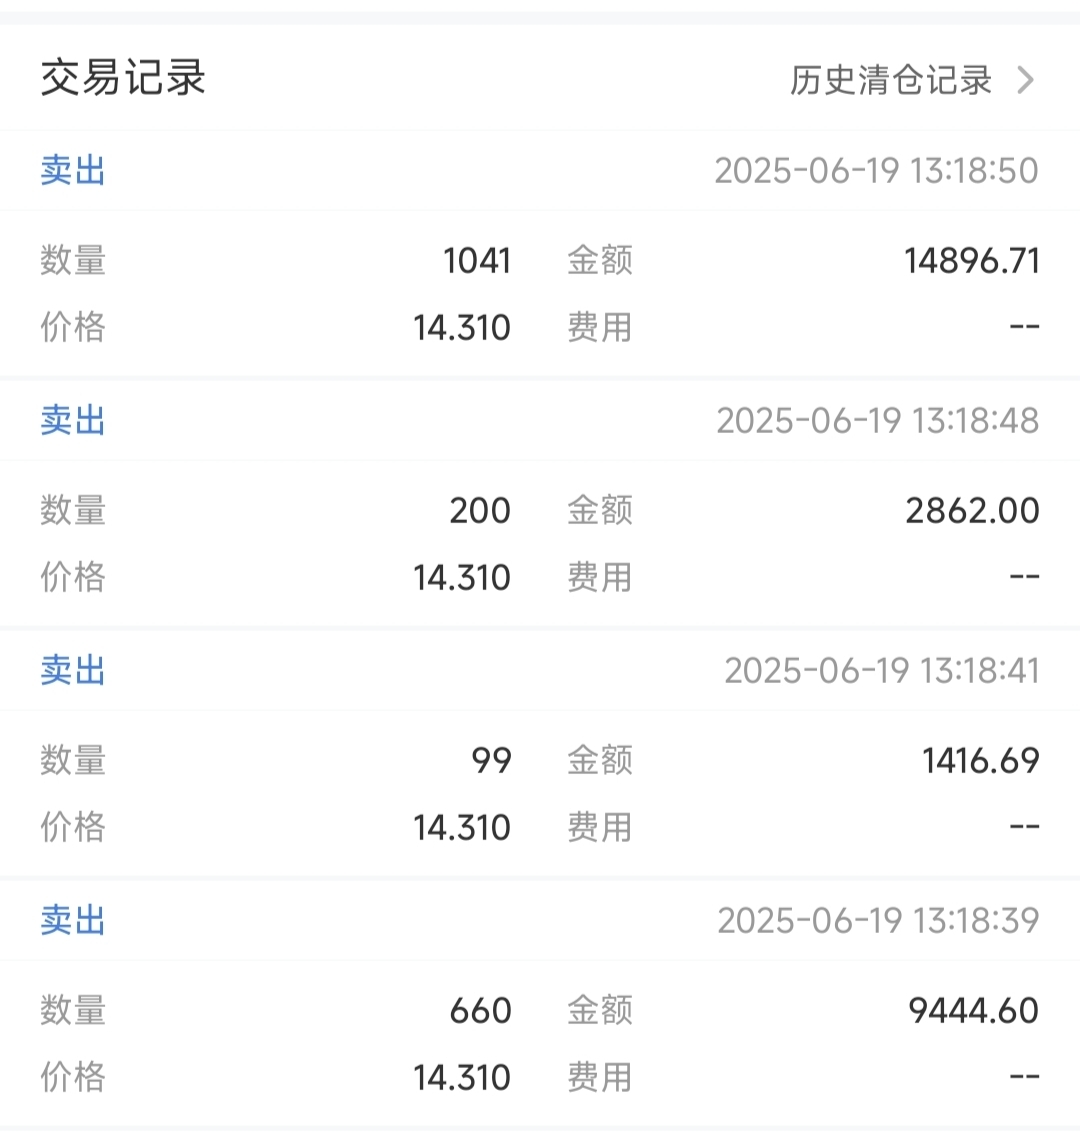Image resolution: width=1080 pixels, height=1133 pixels.
Task: Tap the timestamp 2025-06-19 13:18:48
Action: 878,421
